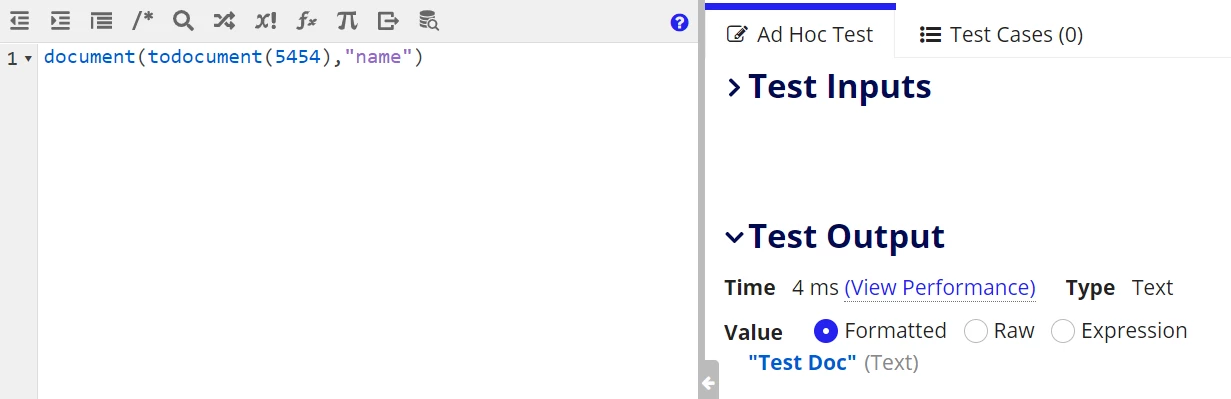
Task: Open the View Performance link
Action: pos(940,288)
